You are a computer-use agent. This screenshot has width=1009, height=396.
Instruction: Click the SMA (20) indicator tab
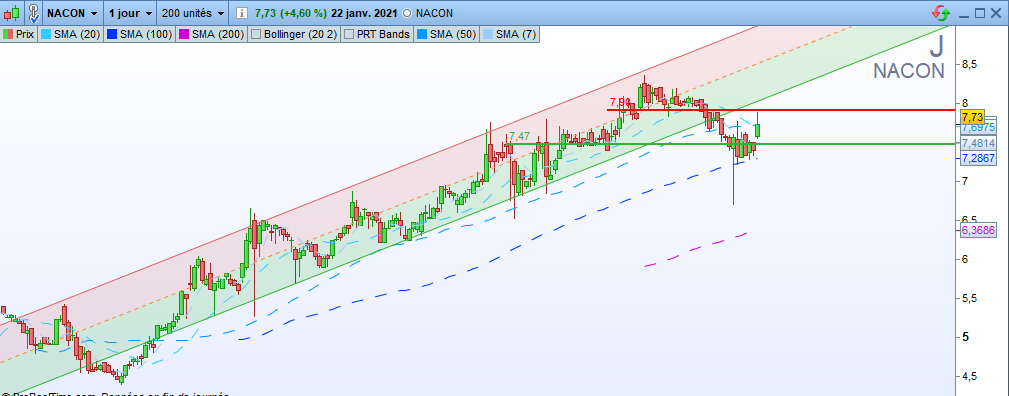click(x=70, y=34)
